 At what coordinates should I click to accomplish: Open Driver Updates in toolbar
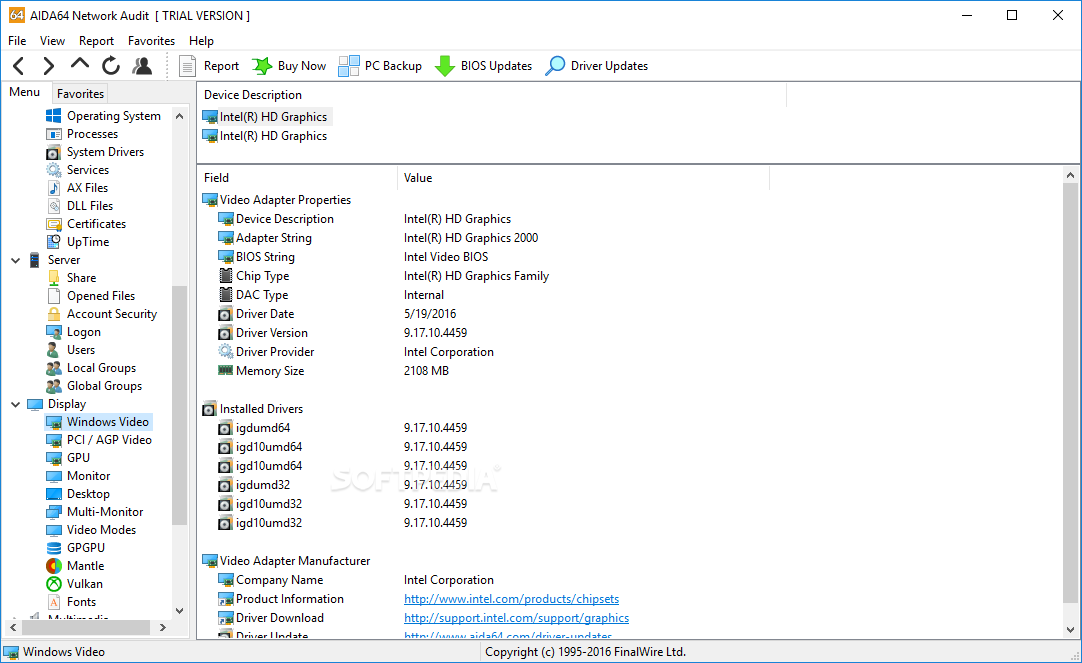coord(597,66)
